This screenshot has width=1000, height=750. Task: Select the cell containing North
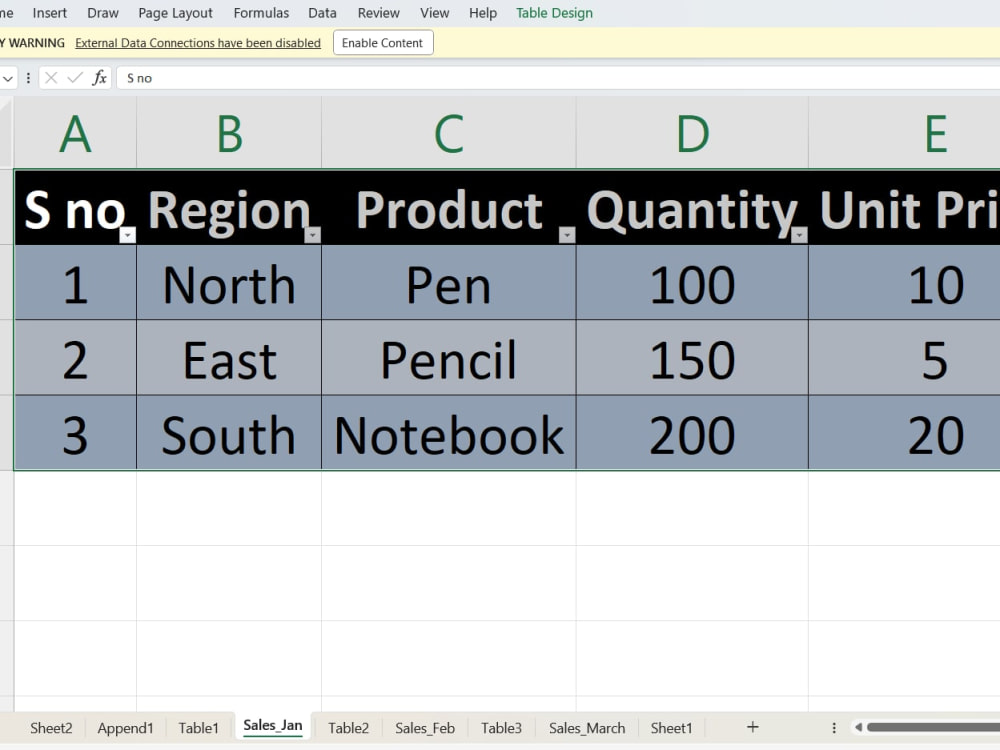point(229,283)
